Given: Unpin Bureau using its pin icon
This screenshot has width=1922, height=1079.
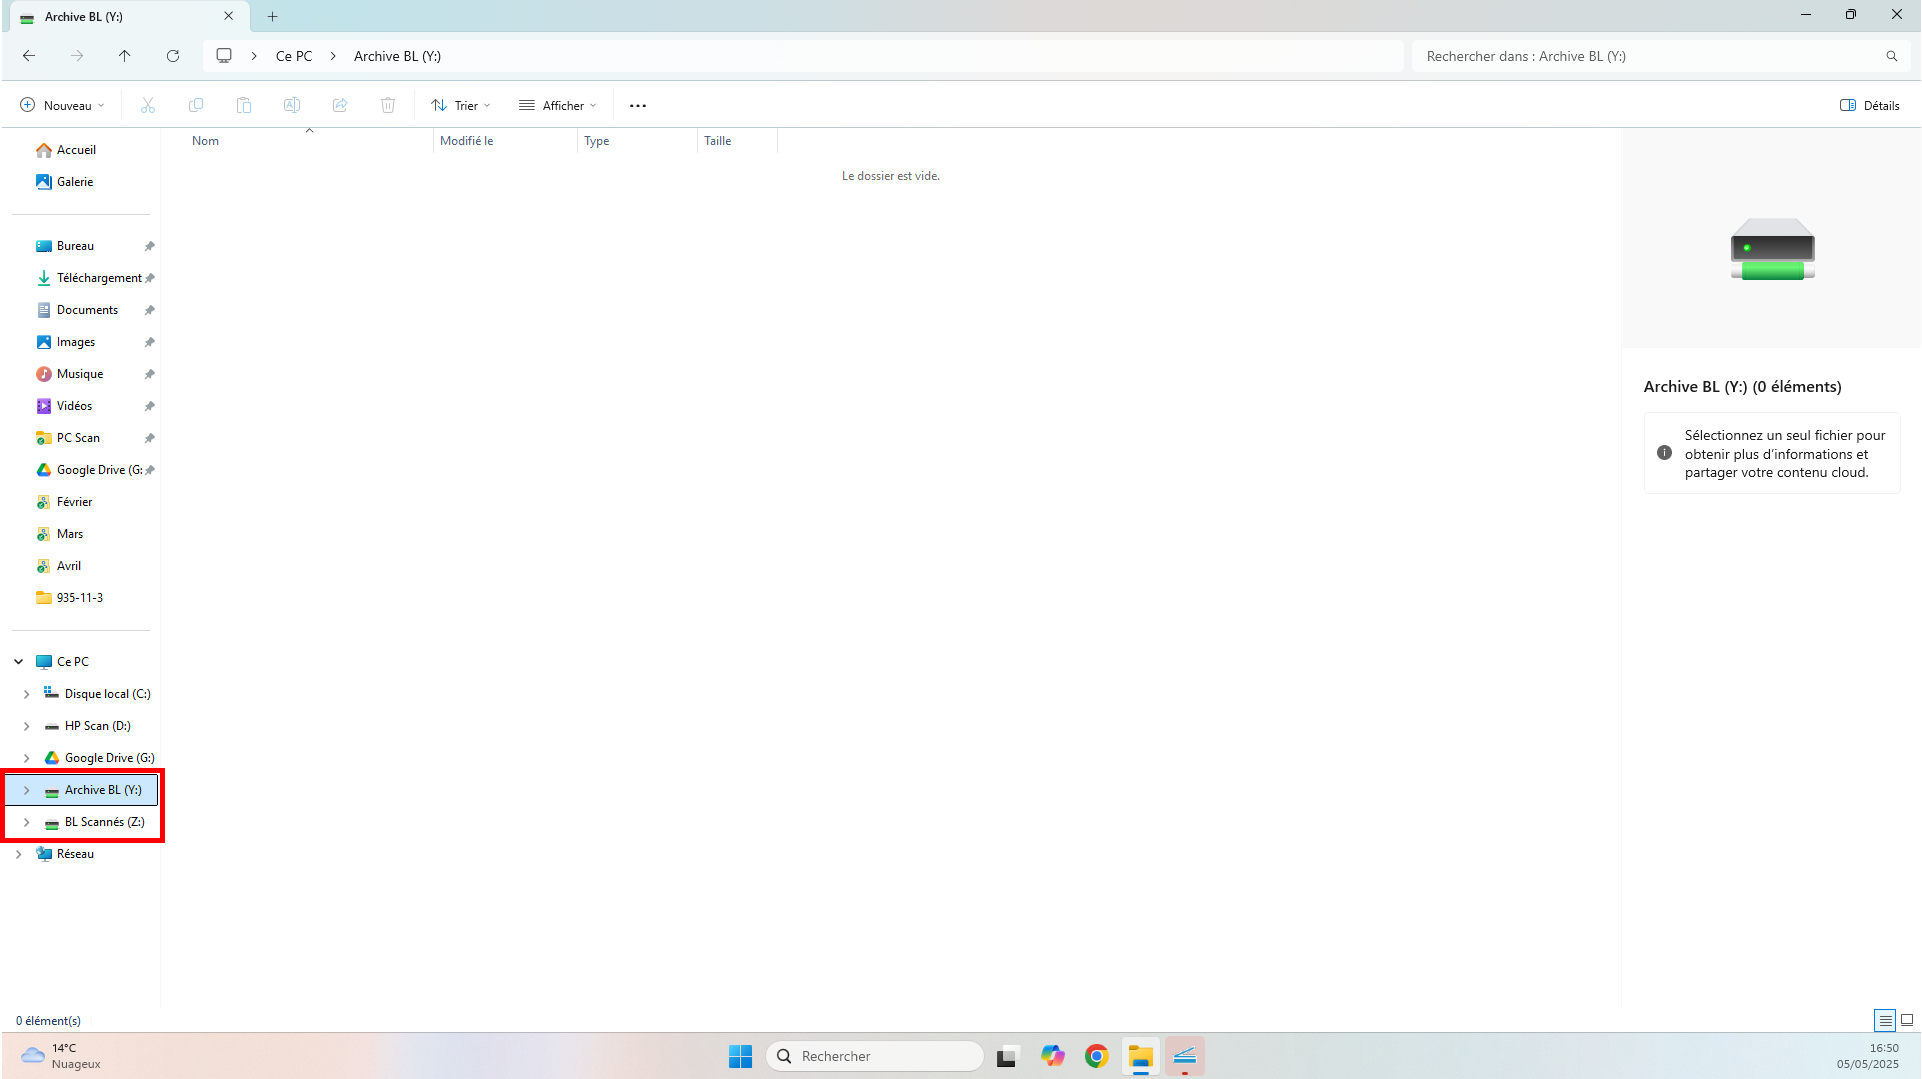Looking at the screenshot, I should [x=149, y=246].
